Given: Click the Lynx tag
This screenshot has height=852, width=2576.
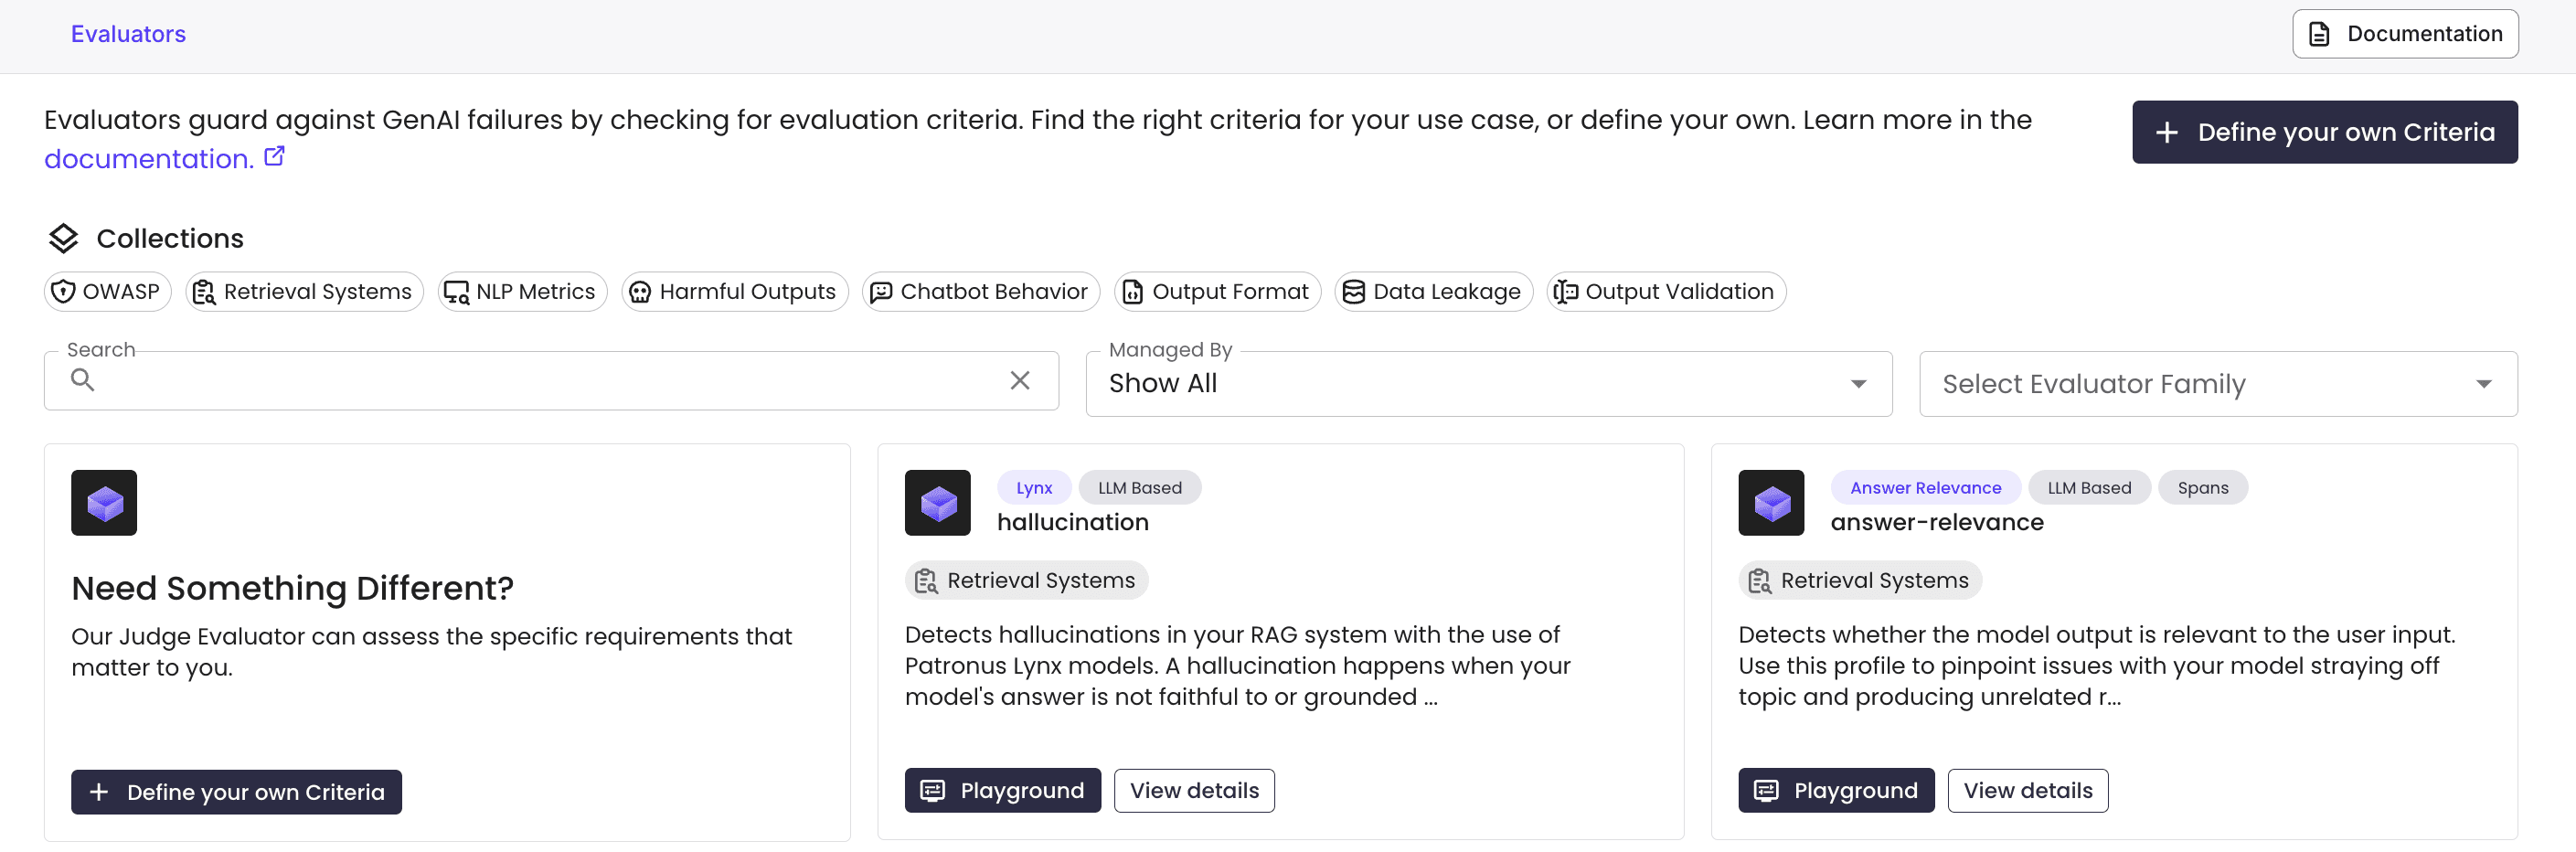Looking at the screenshot, I should point(1033,488).
